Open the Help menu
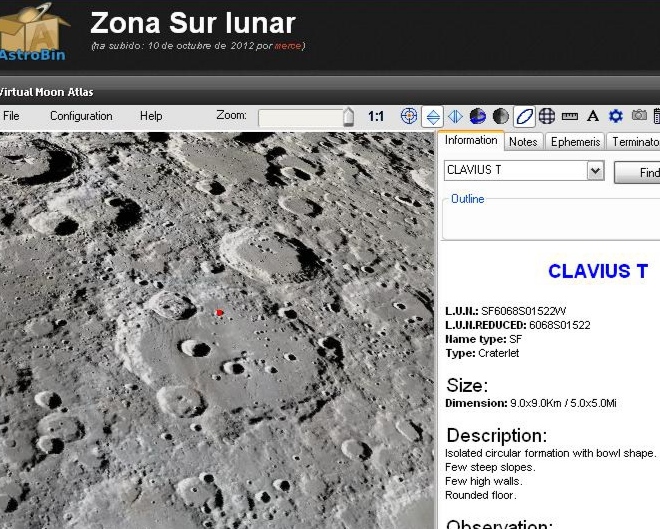Viewport: 660px width, 529px height. pos(151,116)
